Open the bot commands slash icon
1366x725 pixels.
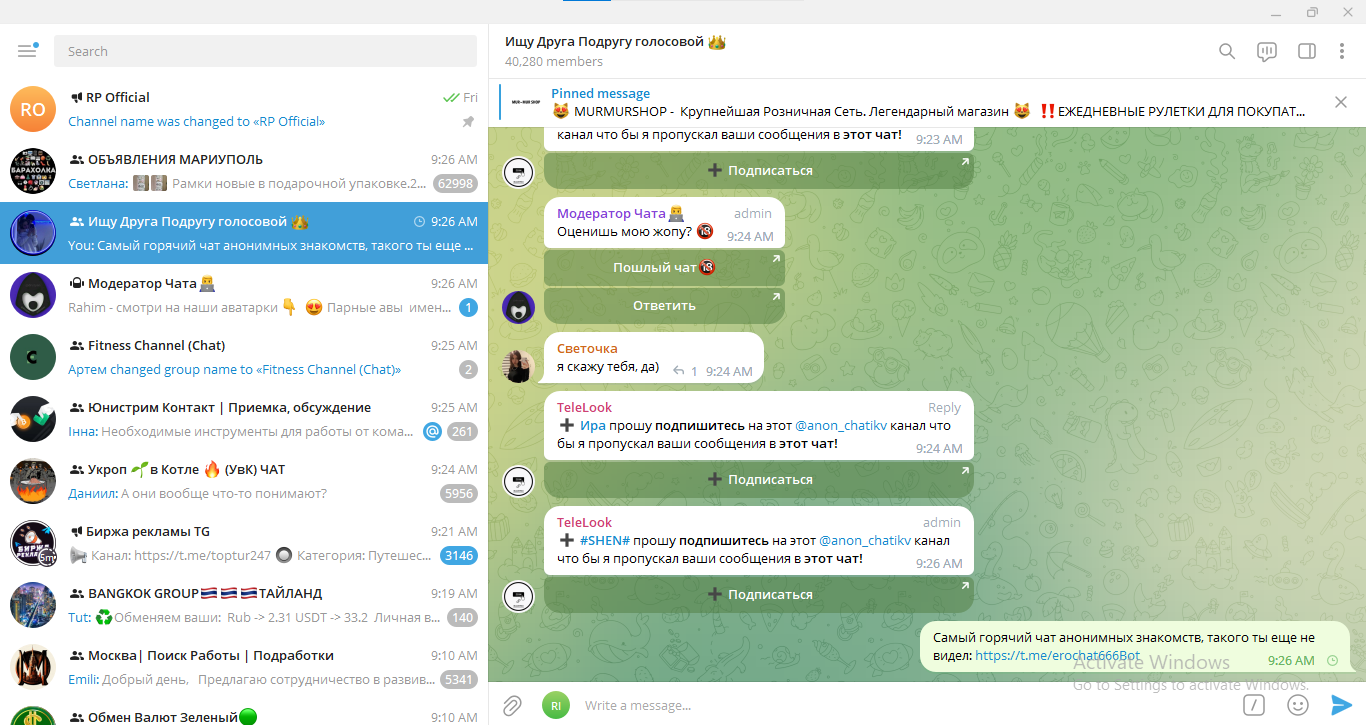click(1253, 705)
